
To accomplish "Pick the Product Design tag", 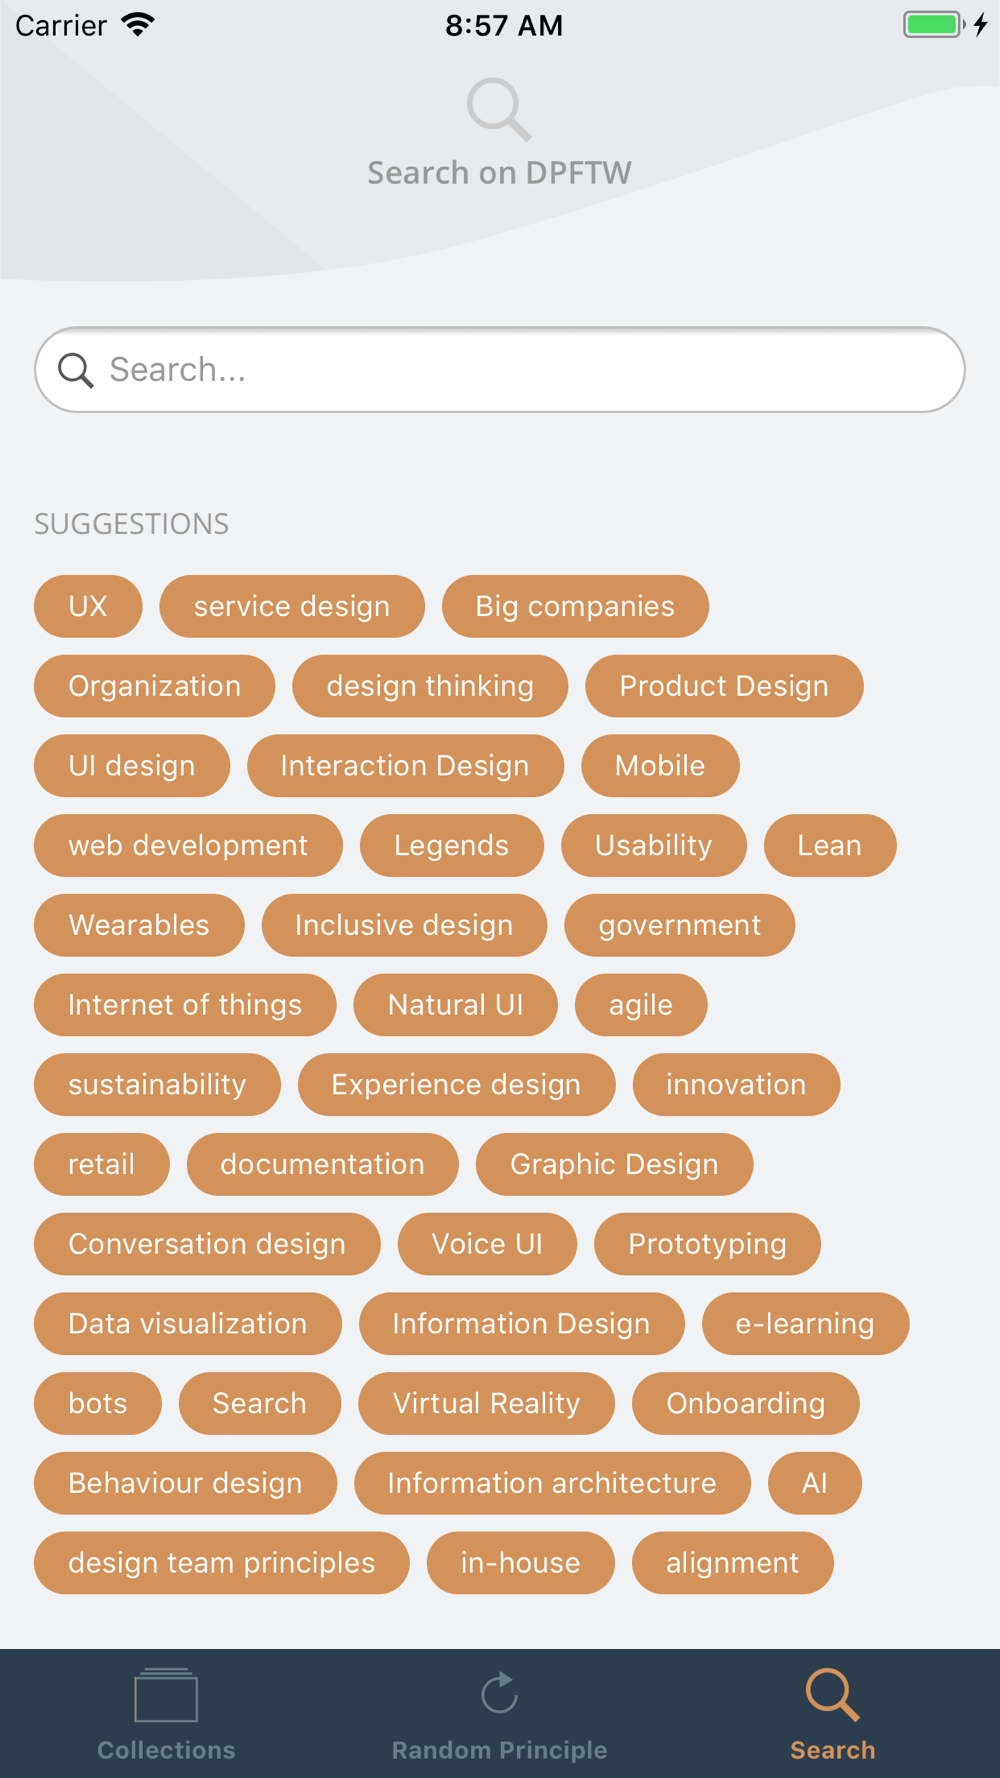I will click(x=724, y=686).
